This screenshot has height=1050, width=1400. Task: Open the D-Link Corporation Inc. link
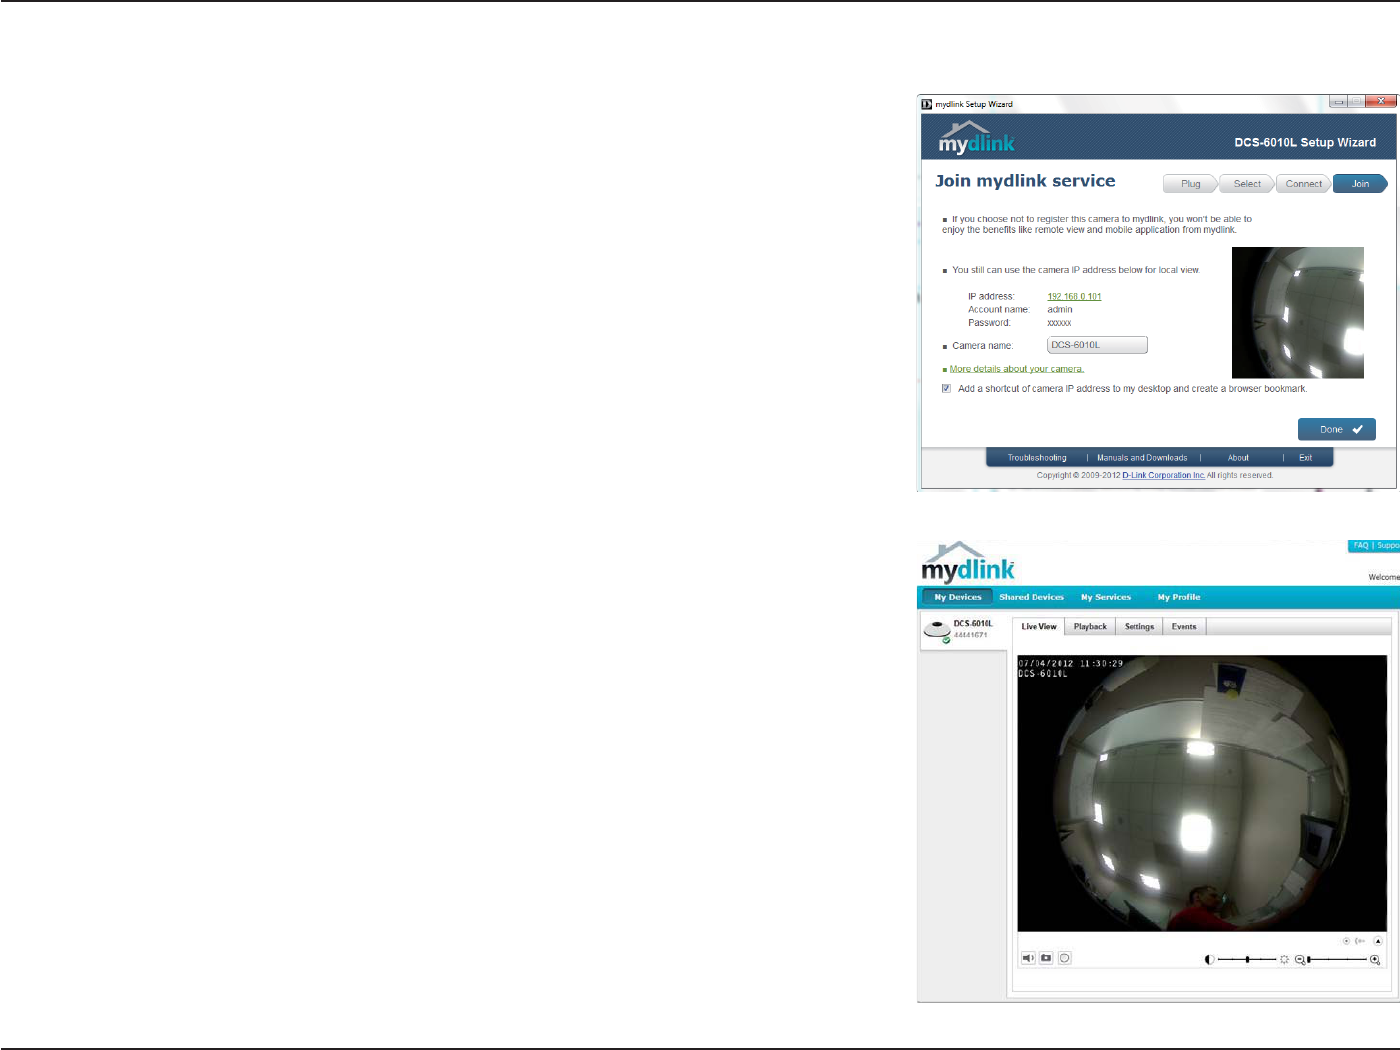click(1163, 476)
